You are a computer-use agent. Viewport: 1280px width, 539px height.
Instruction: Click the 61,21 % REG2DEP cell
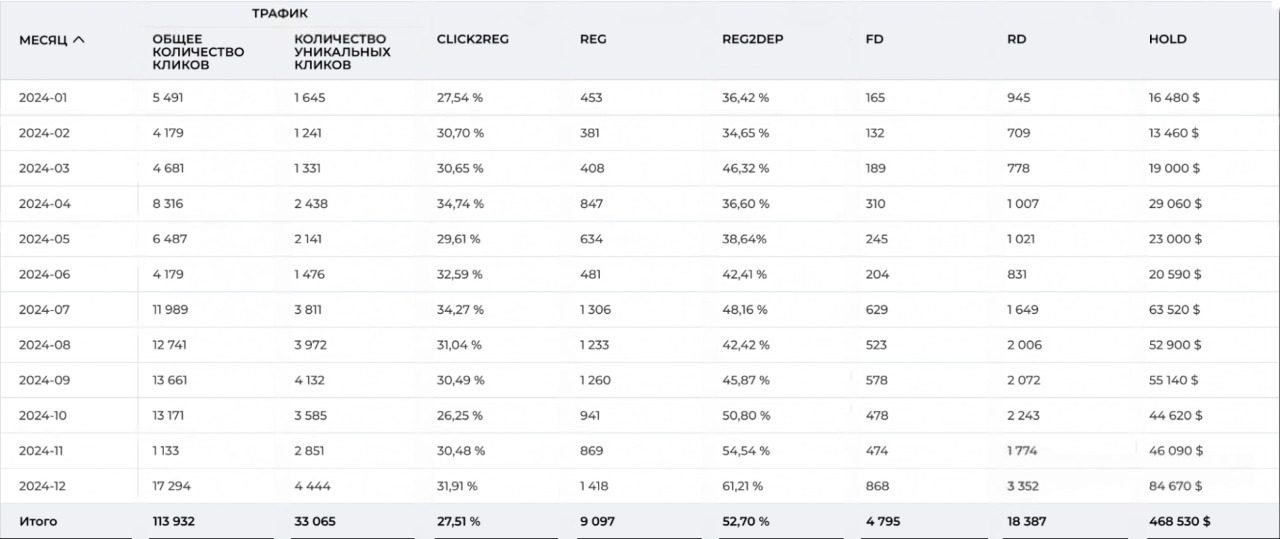742,486
